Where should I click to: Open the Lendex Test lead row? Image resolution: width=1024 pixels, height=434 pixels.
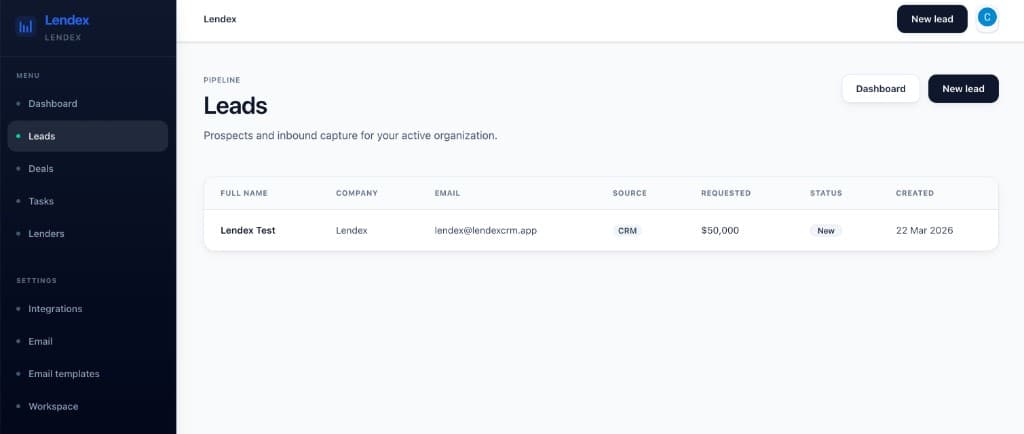tap(248, 230)
